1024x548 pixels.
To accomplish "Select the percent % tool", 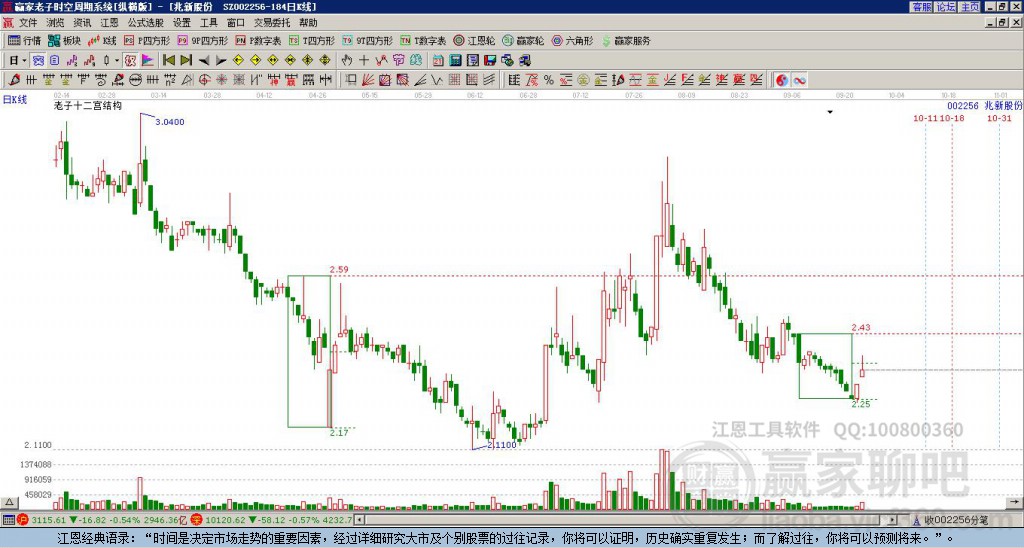I will click(x=549, y=80).
